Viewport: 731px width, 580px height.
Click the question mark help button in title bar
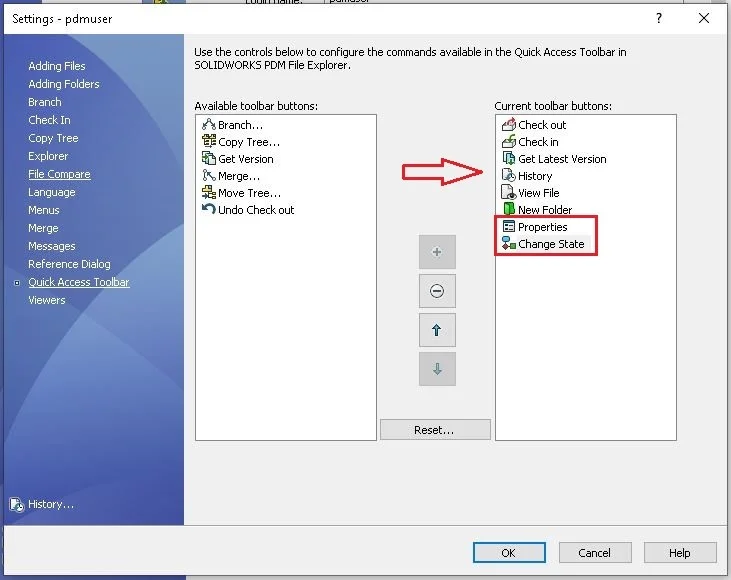[659, 18]
